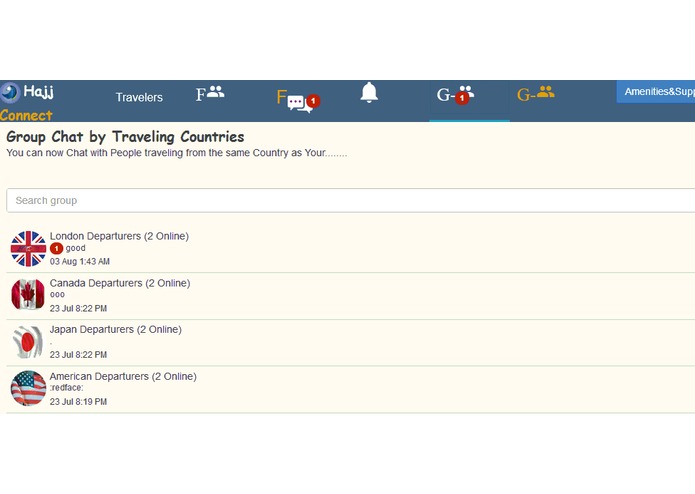Click the unread badge under London Departurers
The height and width of the screenshot is (494, 695).
pyautogui.click(x=56, y=249)
